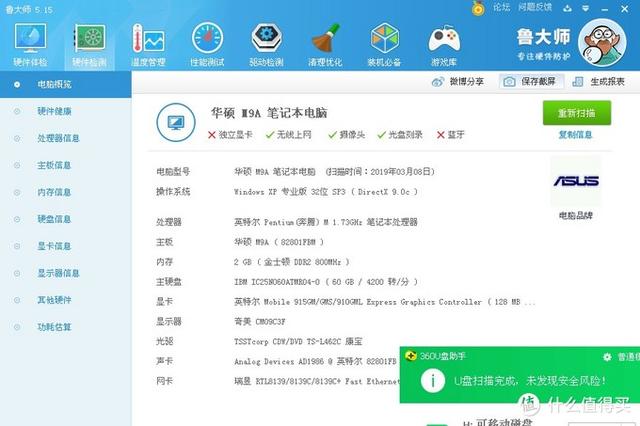The image size is (640, 426).
Task: Click the 鲁大师 mascot avatar
Action: coord(602,42)
